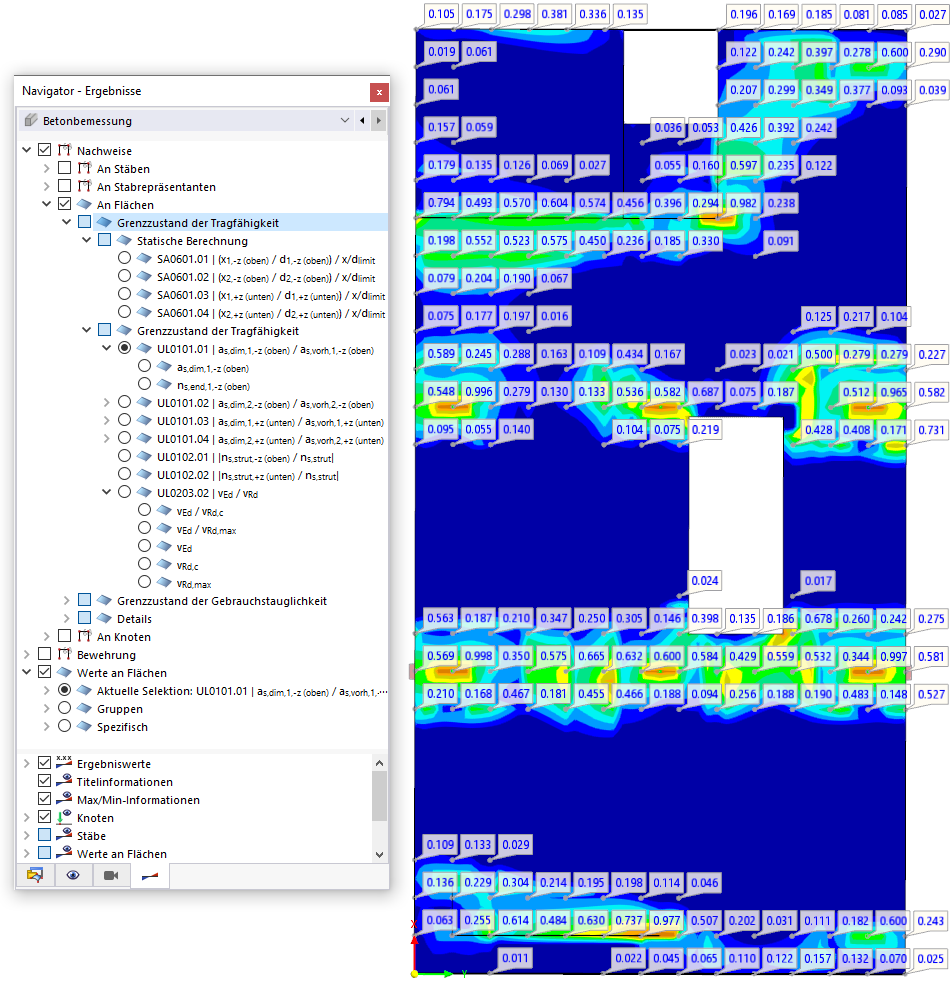952x984 pixels.
Task: Expand the UL0101.03 node
Action: [x=107, y=420]
